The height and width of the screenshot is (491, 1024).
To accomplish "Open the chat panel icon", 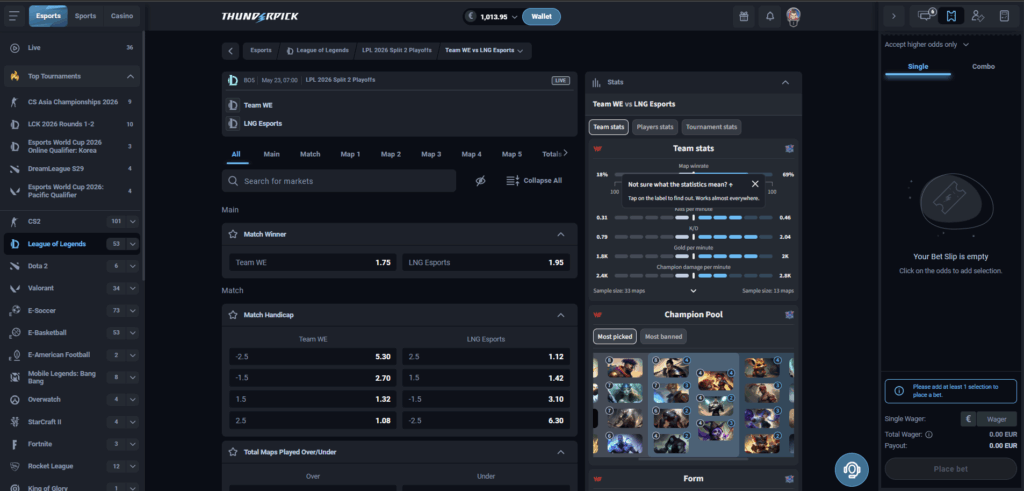I will [x=925, y=16].
